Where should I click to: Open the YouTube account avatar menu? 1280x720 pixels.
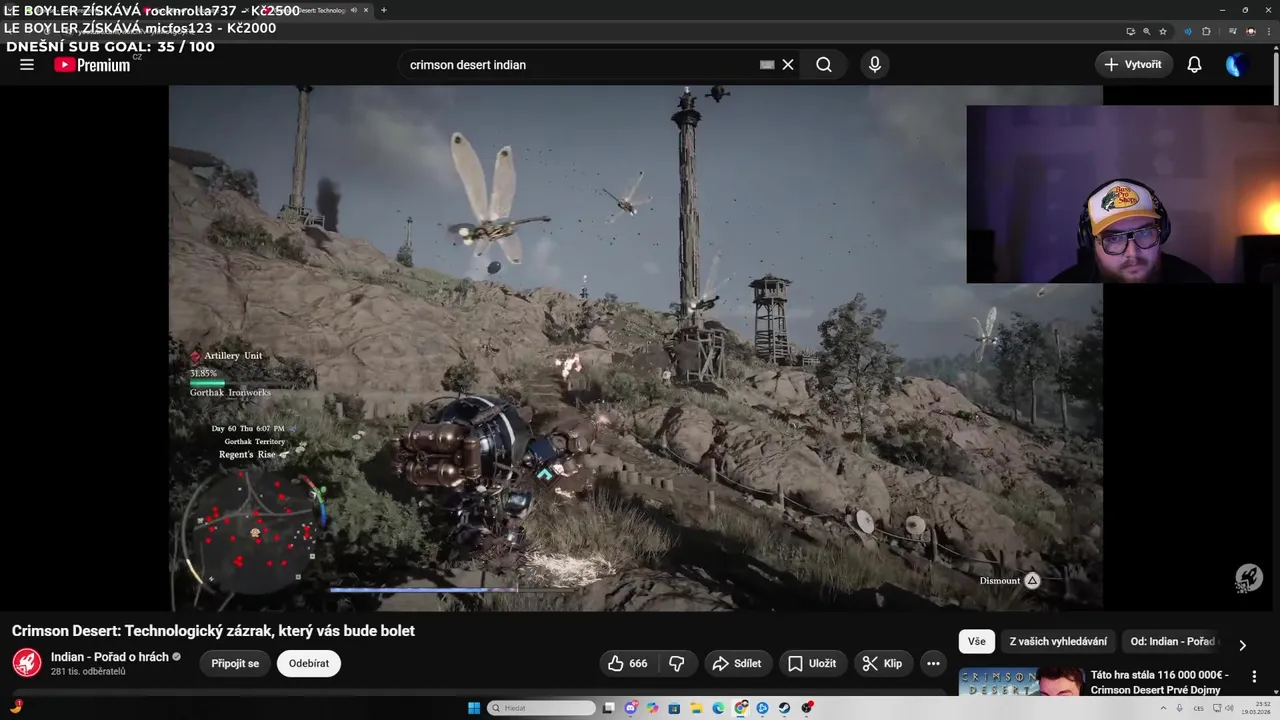point(1237,64)
